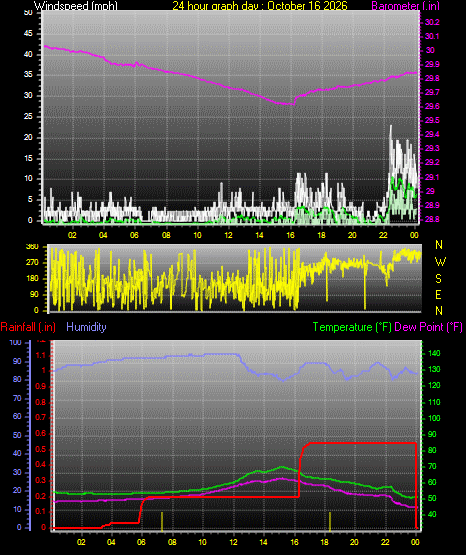Viewport: 466px width, 555px height.
Task: Click the yellow marker near hour 18
Action: [330, 521]
